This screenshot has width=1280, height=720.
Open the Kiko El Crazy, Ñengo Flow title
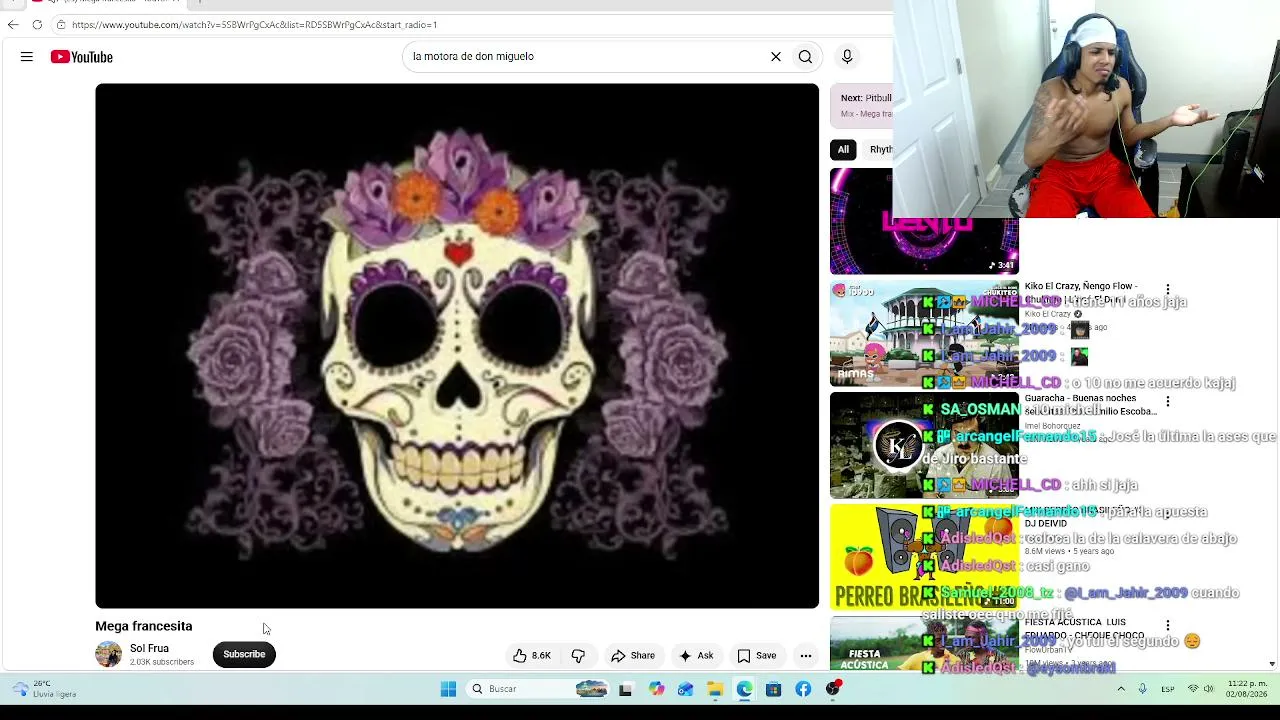click(x=1081, y=292)
